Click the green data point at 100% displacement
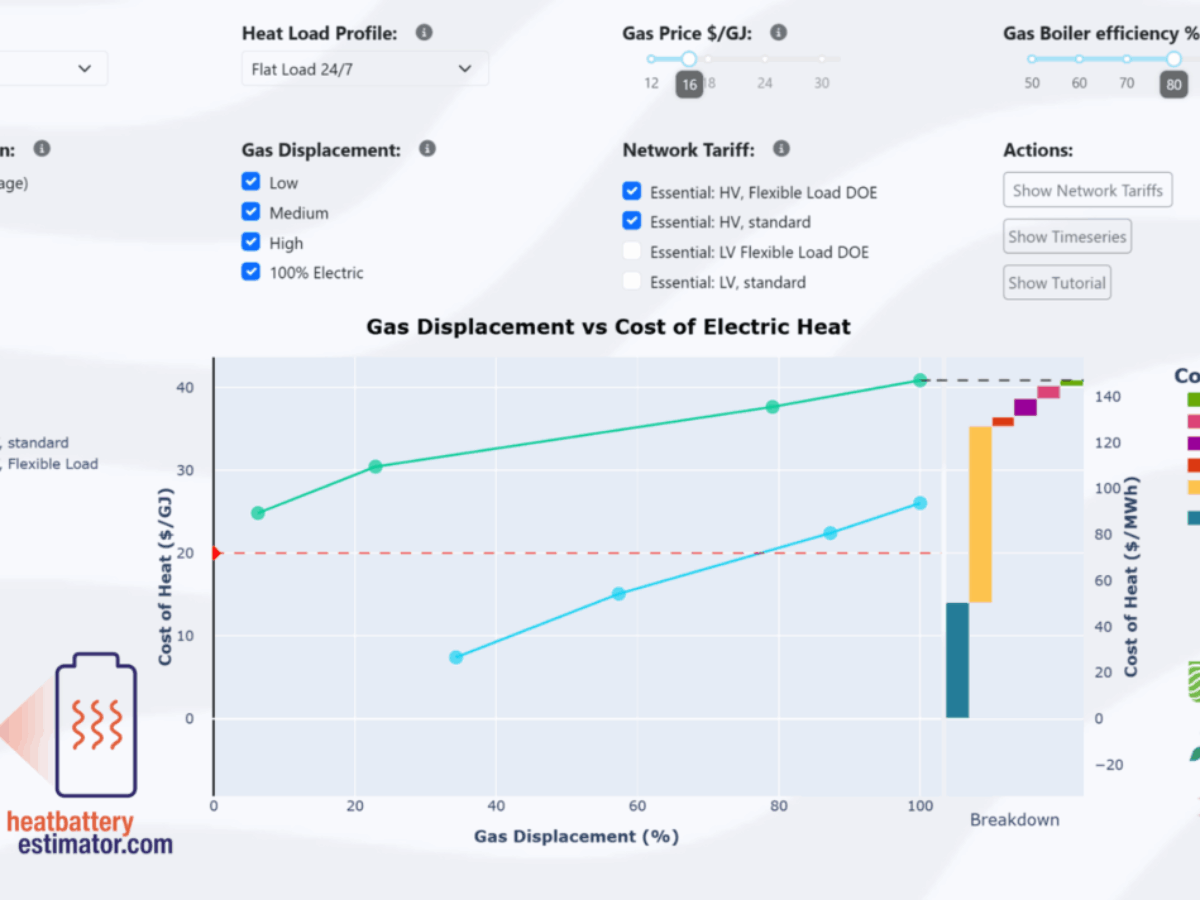This screenshot has height=900, width=1200. click(919, 380)
